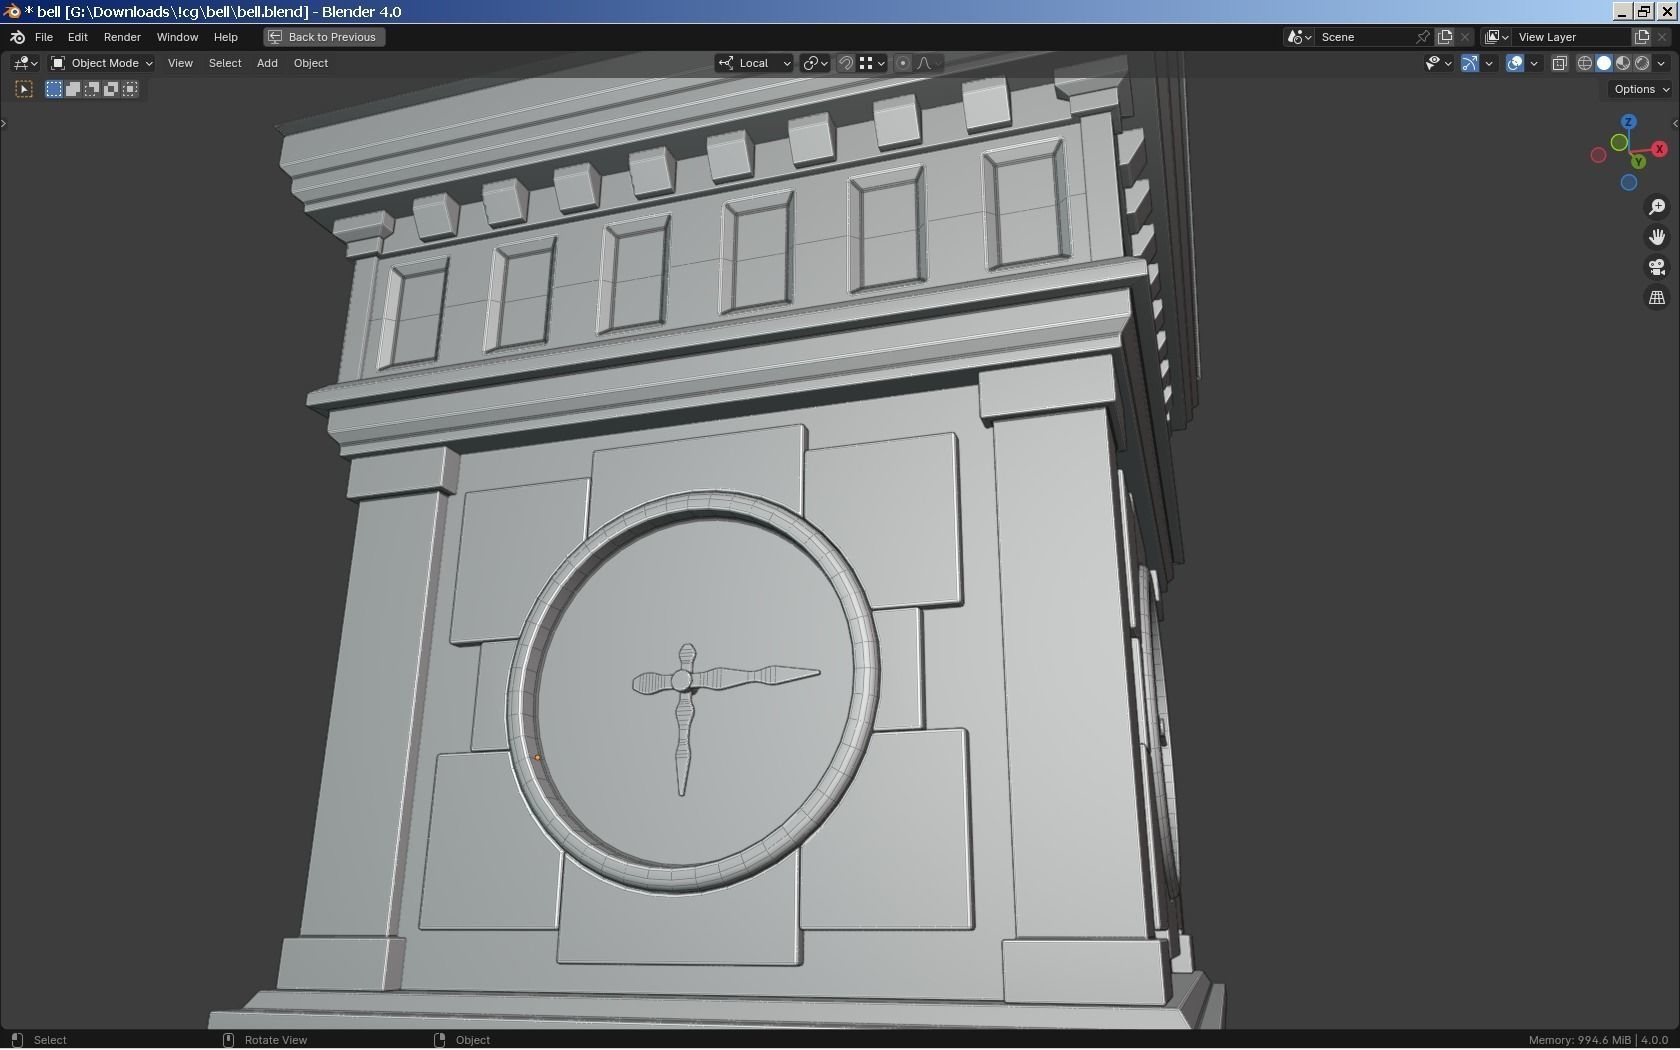Switch to rendered viewport shading
The width and height of the screenshot is (1680, 1050).
pos(1642,63)
